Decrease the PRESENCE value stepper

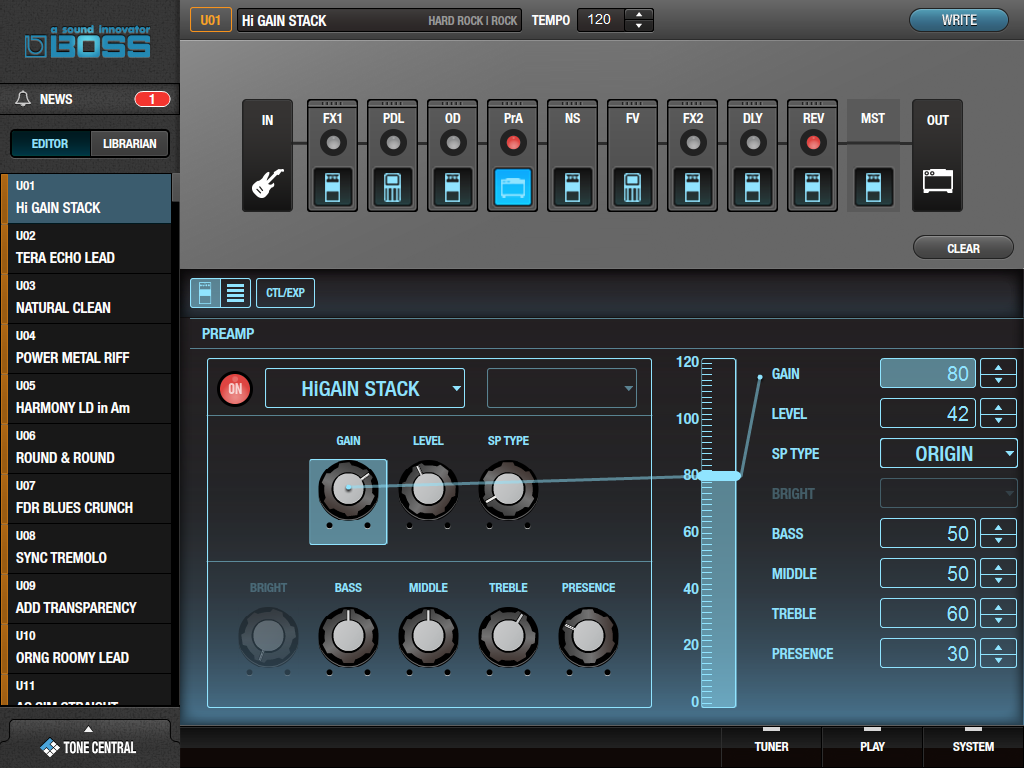coord(998,660)
